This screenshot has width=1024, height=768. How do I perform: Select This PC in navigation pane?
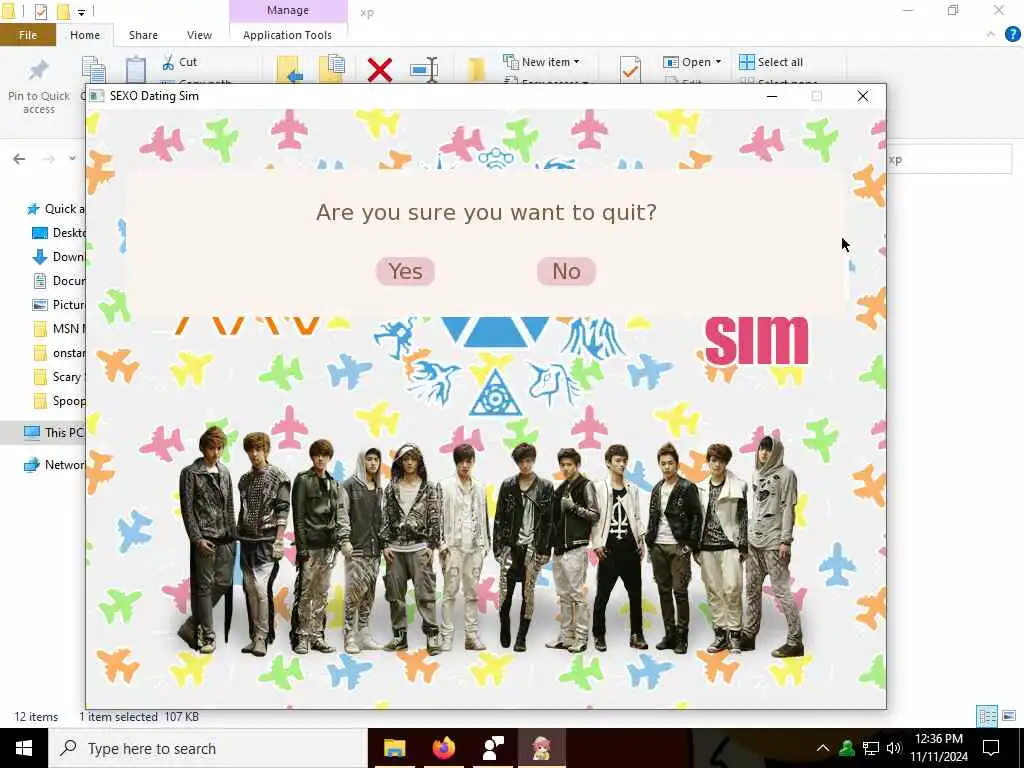(x=54, y=432)
